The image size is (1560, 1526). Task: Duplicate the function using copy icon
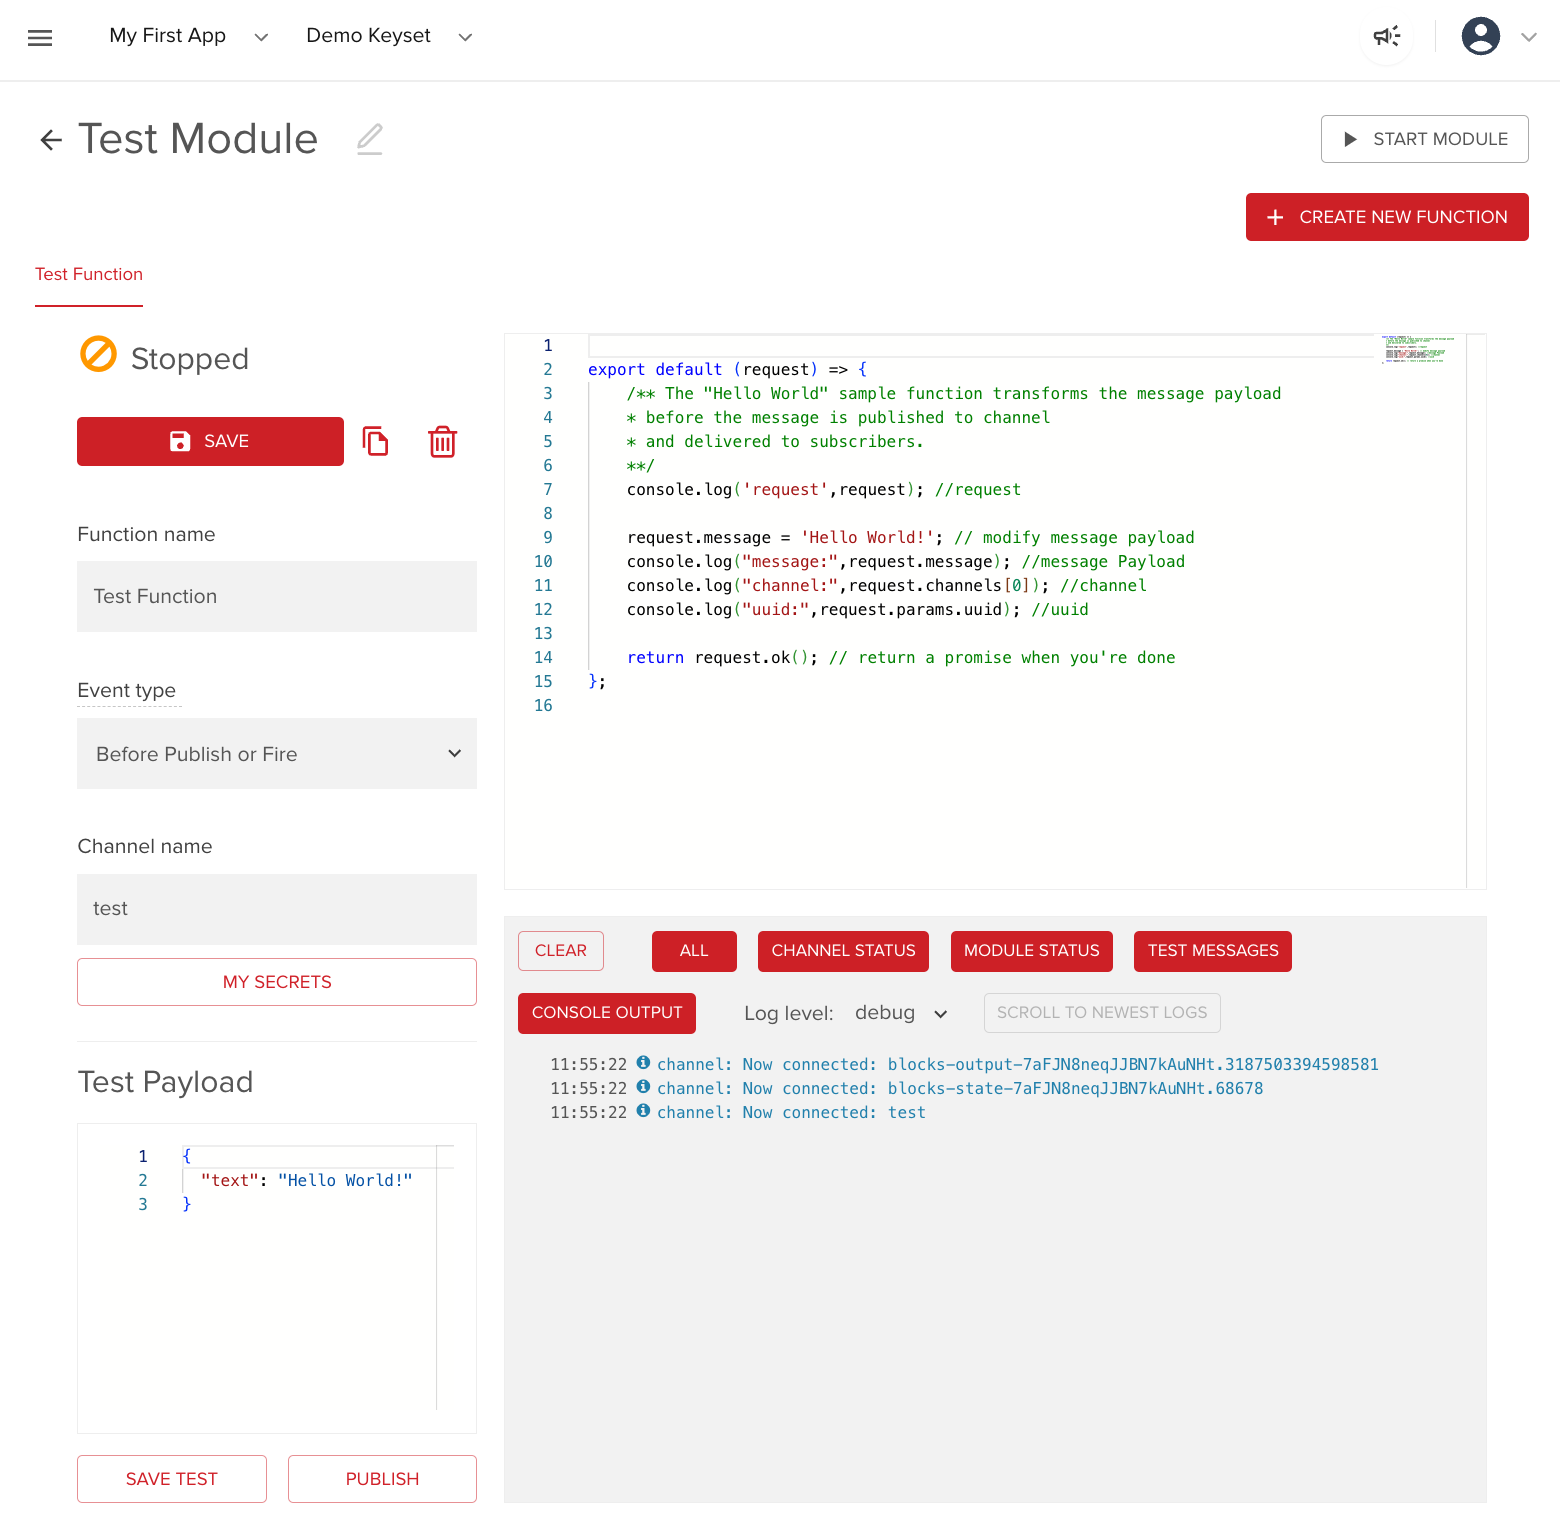pos(376,441)
